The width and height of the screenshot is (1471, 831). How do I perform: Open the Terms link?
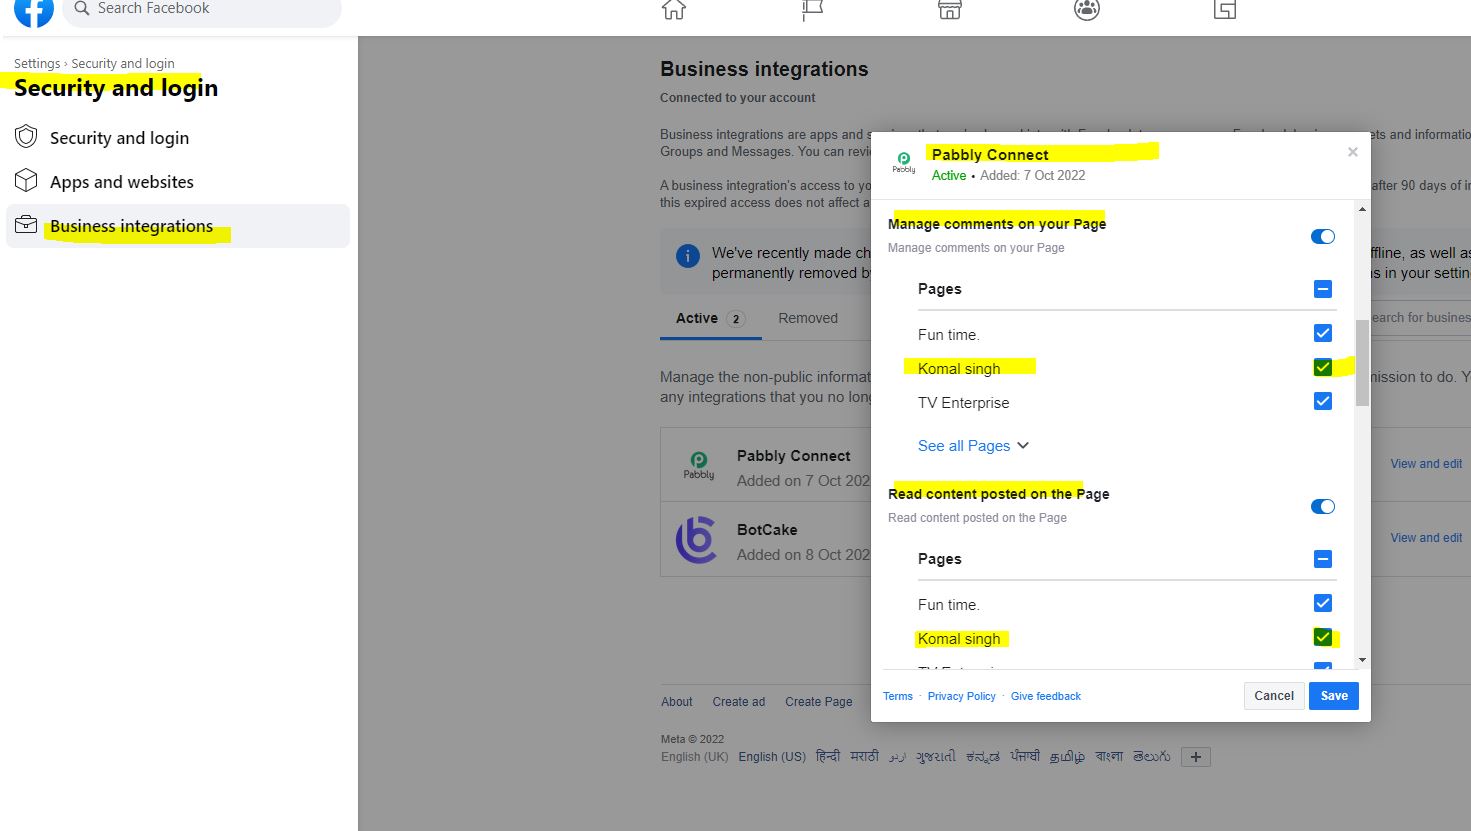pos(898,696)
